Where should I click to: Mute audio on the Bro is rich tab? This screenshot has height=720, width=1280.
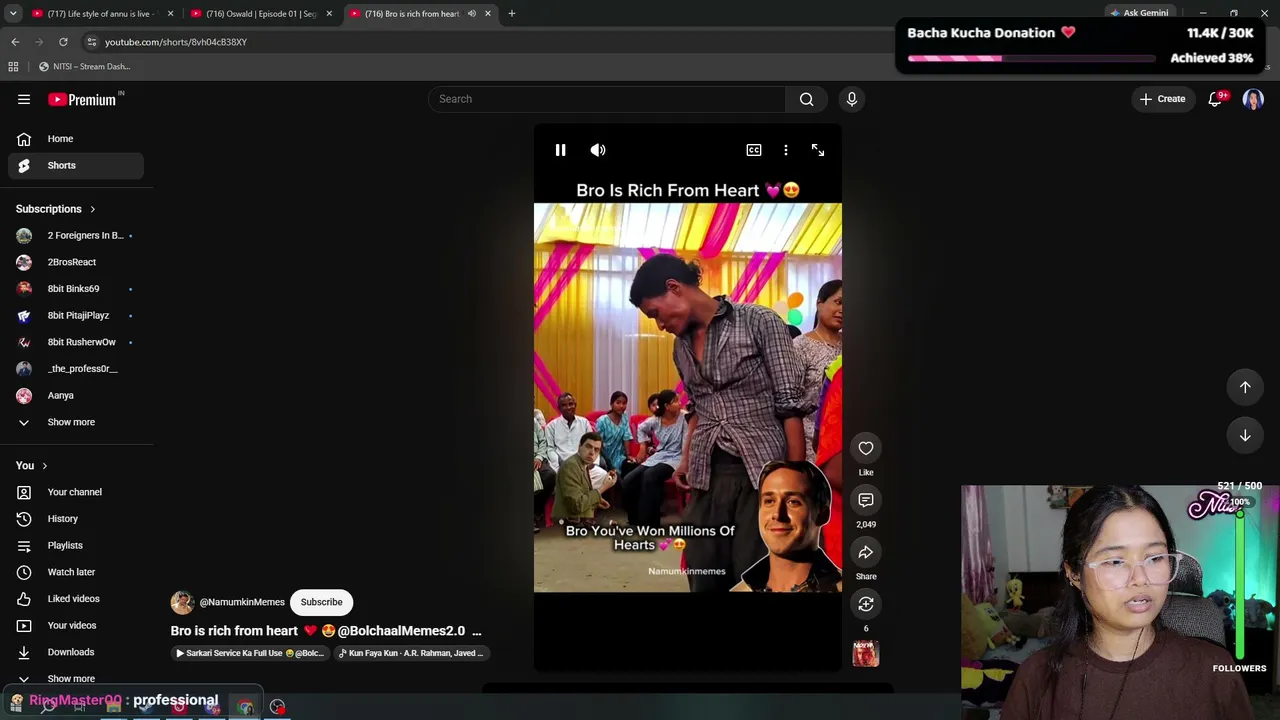472,14
